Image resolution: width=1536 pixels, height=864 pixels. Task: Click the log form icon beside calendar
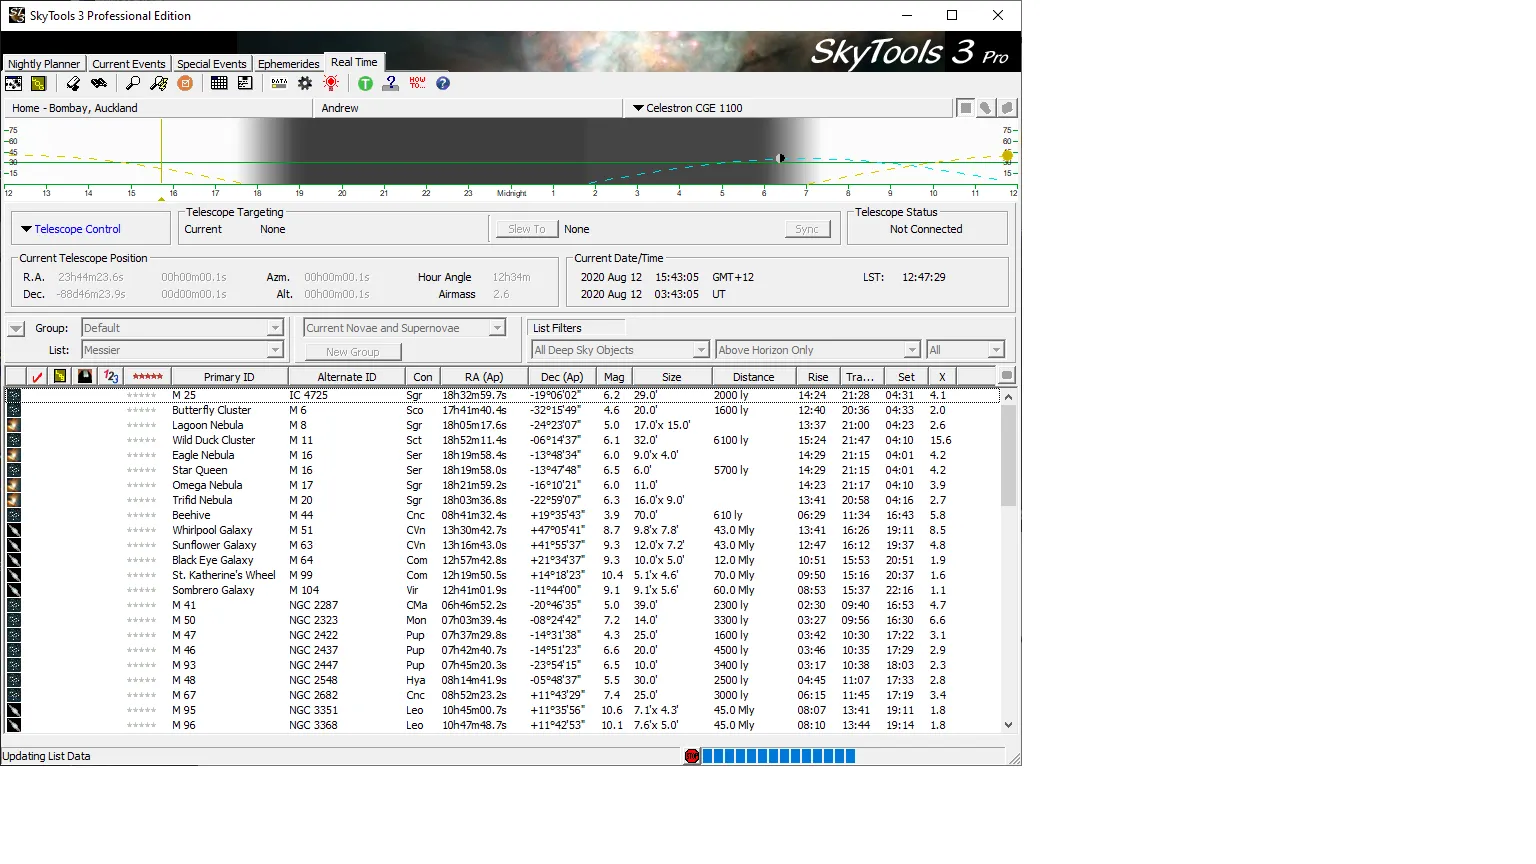coord(245,84)
